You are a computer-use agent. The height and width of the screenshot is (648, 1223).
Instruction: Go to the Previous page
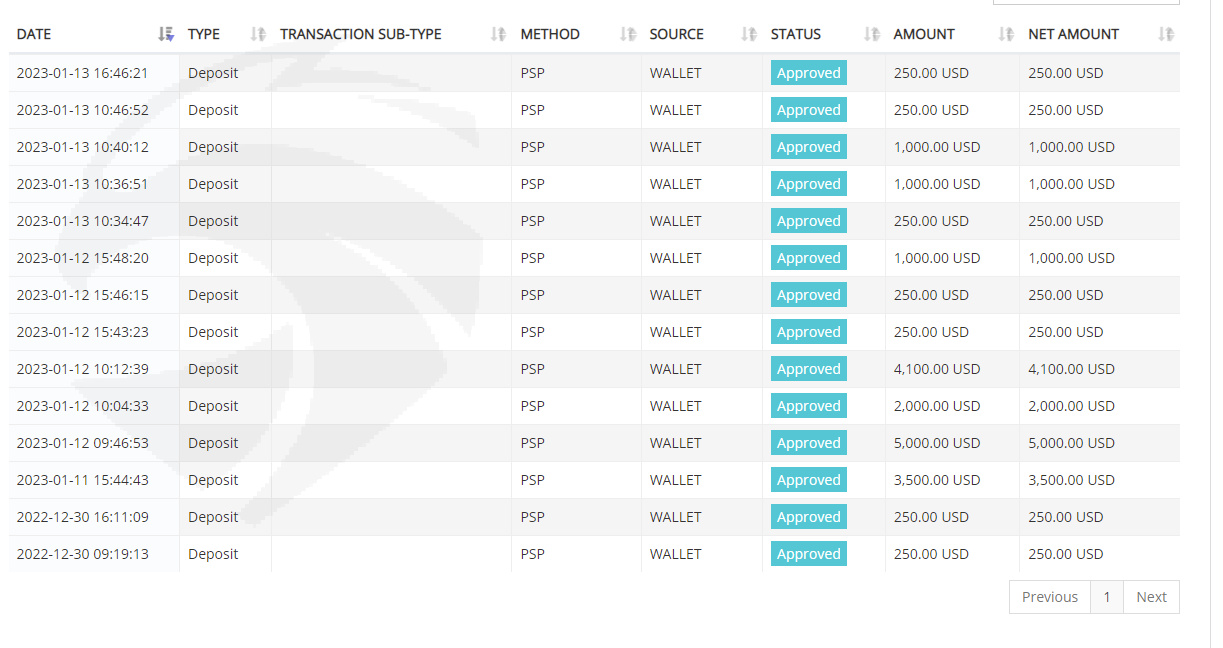pyautogui.click(x=1049, y=597)
